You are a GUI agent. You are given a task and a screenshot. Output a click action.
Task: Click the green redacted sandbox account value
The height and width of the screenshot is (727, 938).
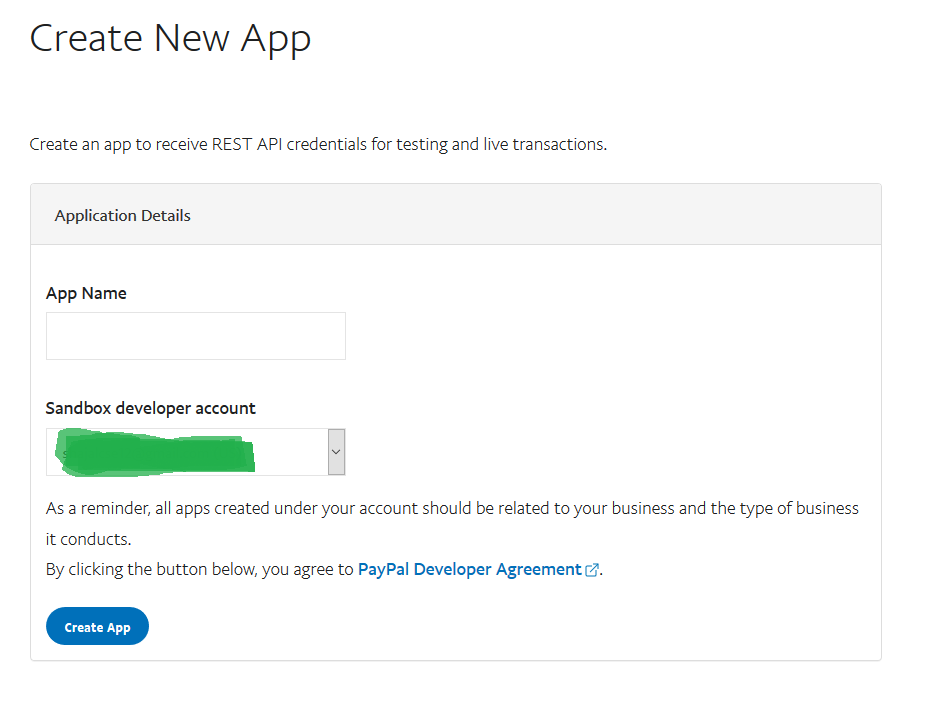(155, 453)
